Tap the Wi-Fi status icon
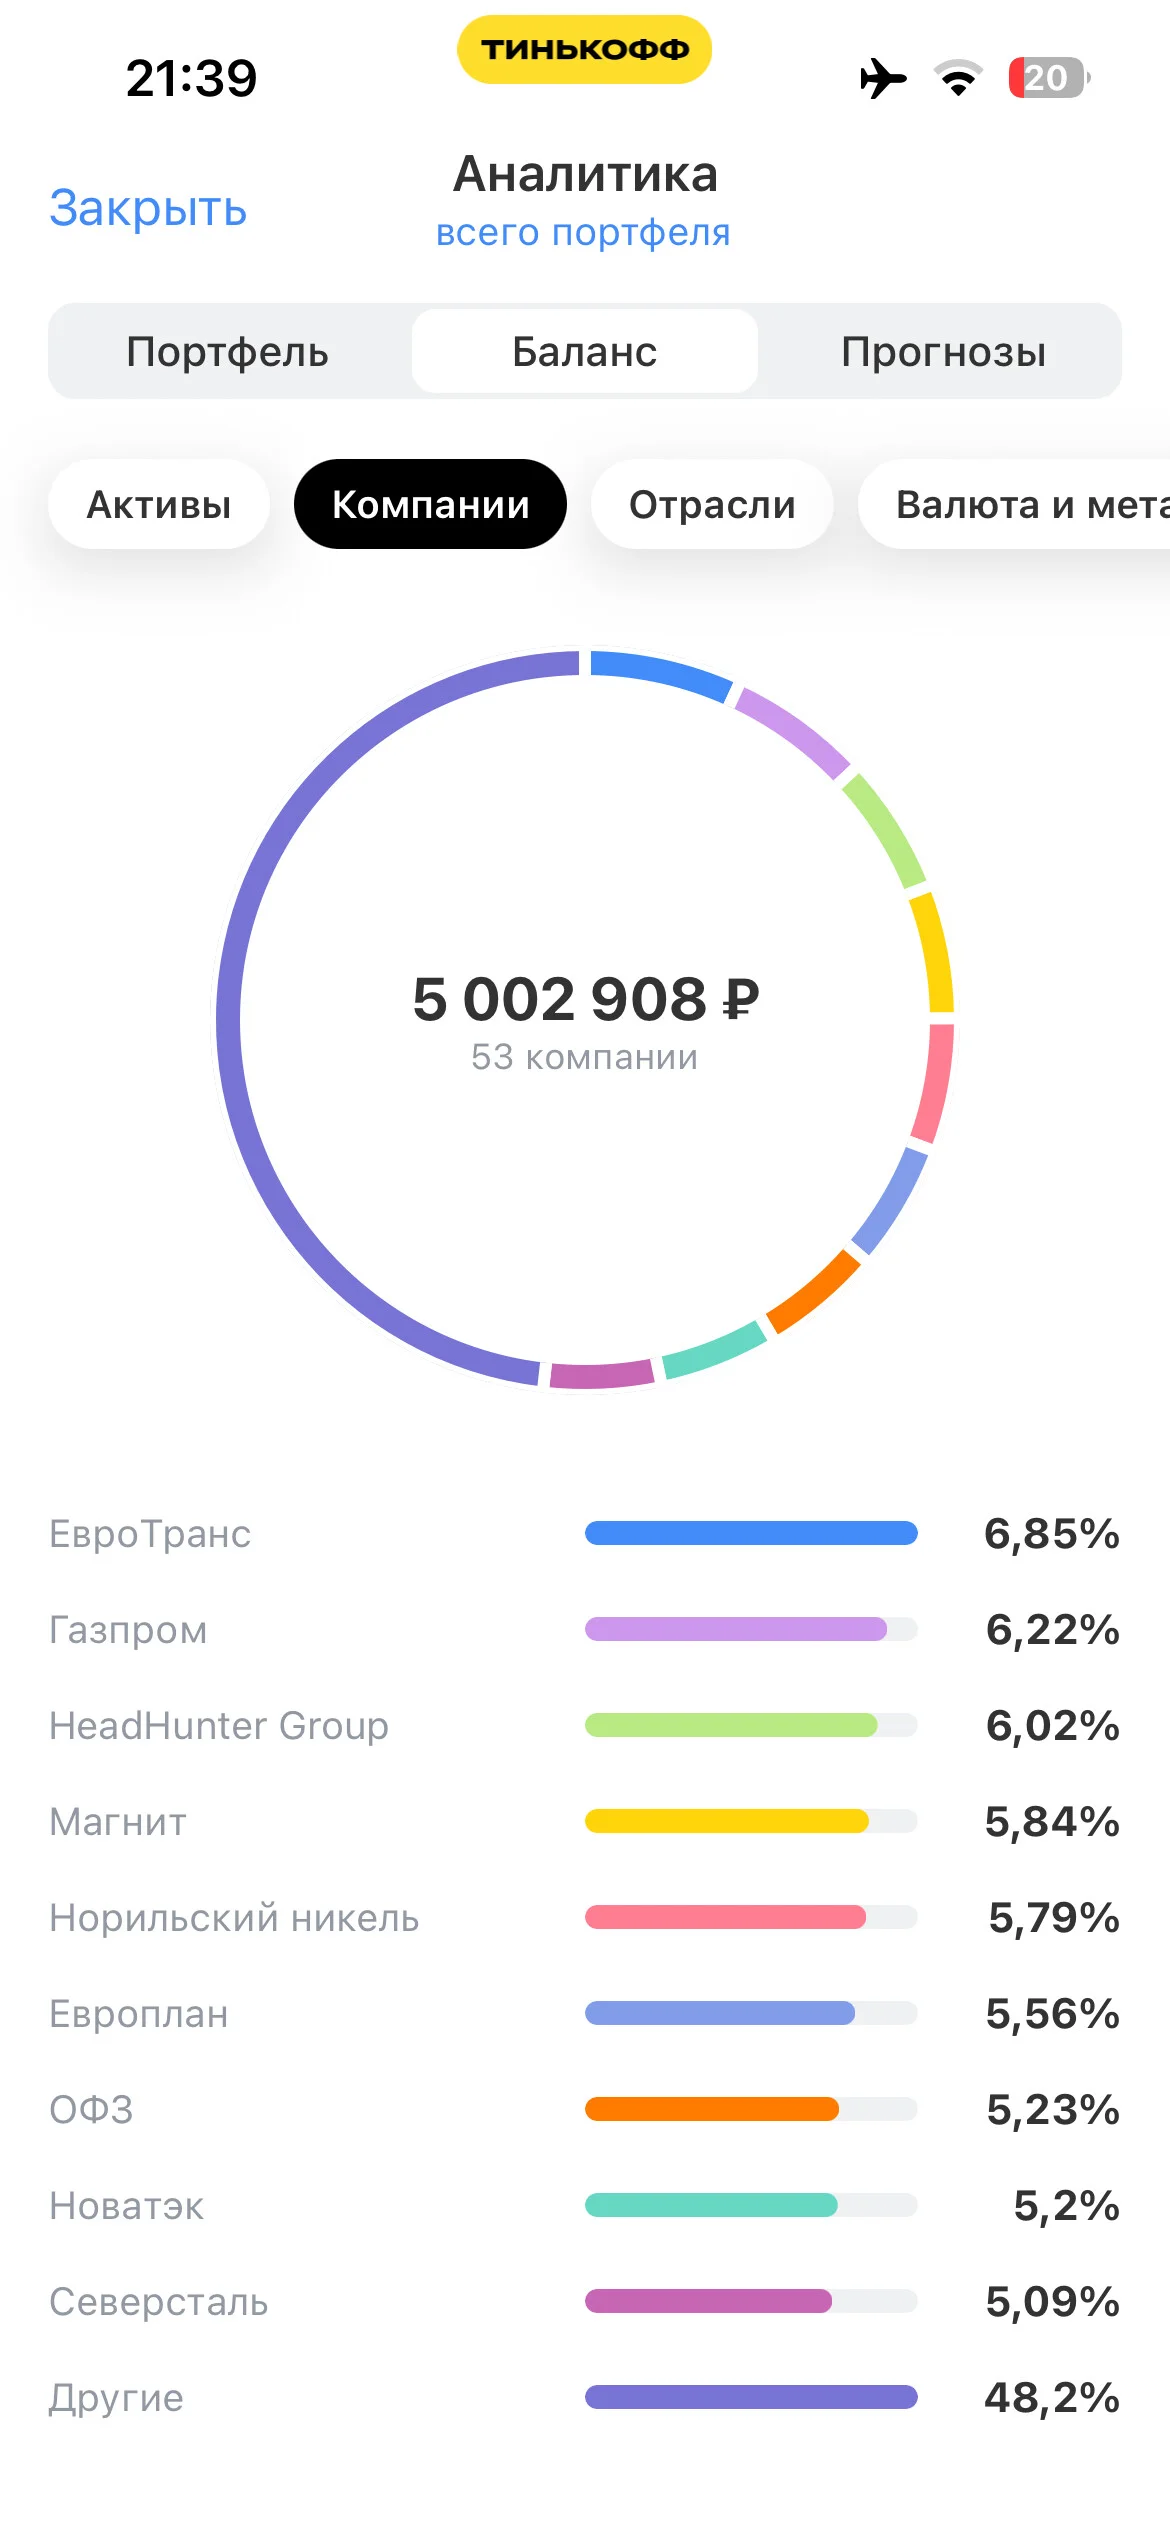1170x2532 pixels. [x=958, y=78]
